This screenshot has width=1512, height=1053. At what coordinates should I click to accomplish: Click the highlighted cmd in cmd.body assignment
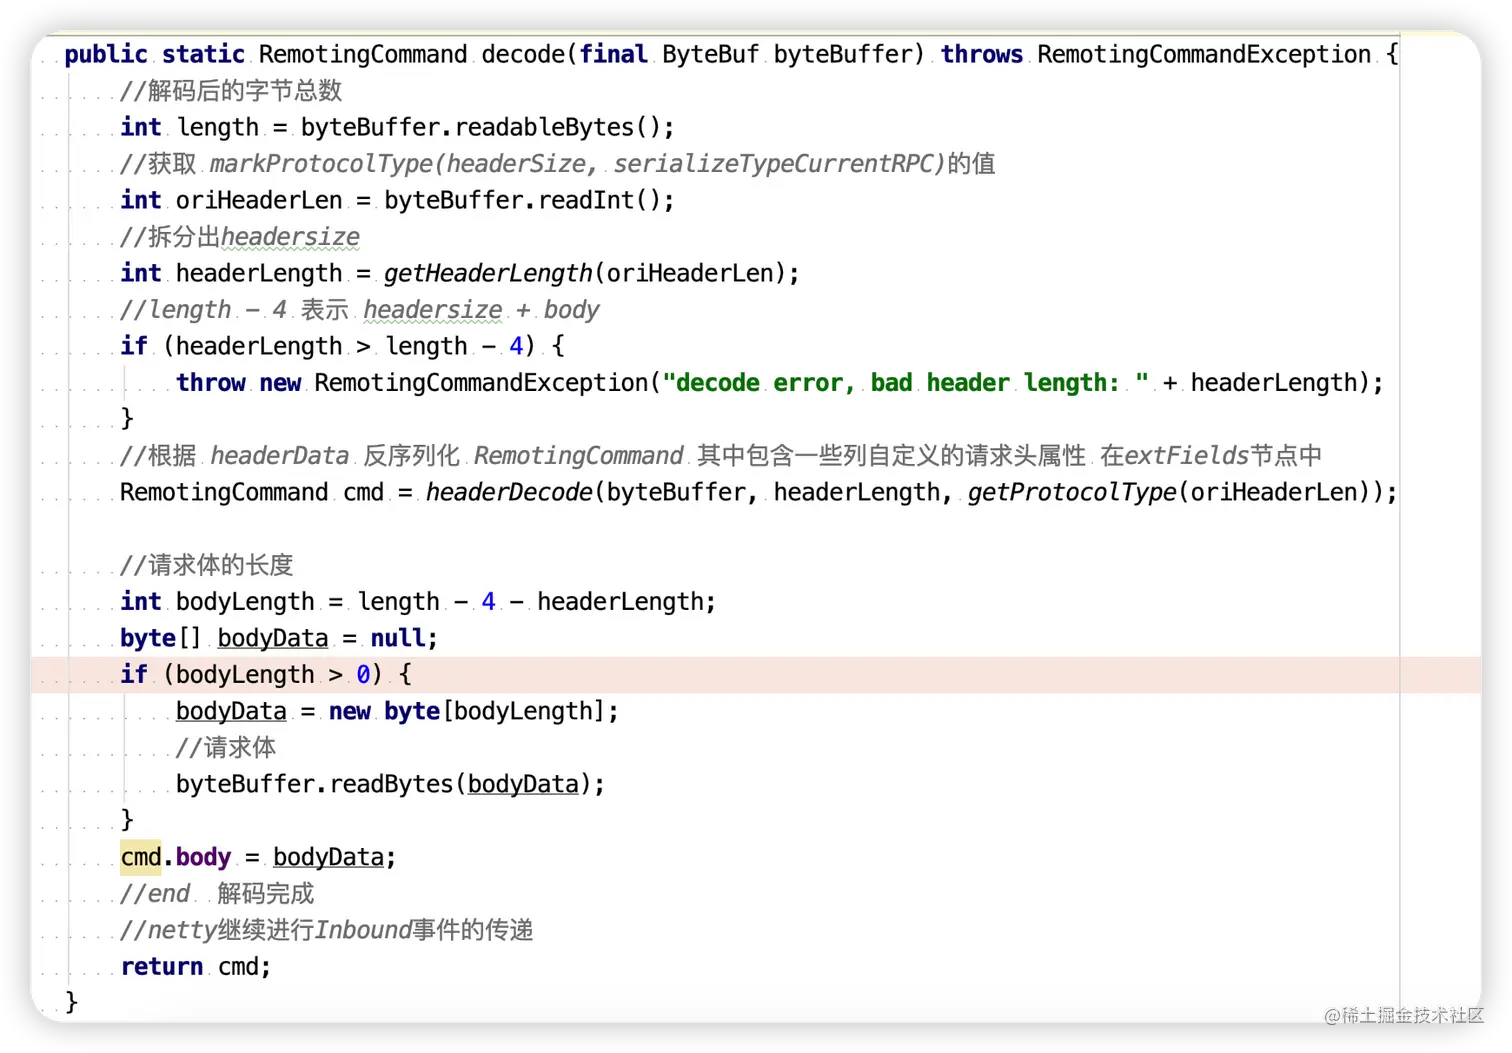(x=141, y=857)
